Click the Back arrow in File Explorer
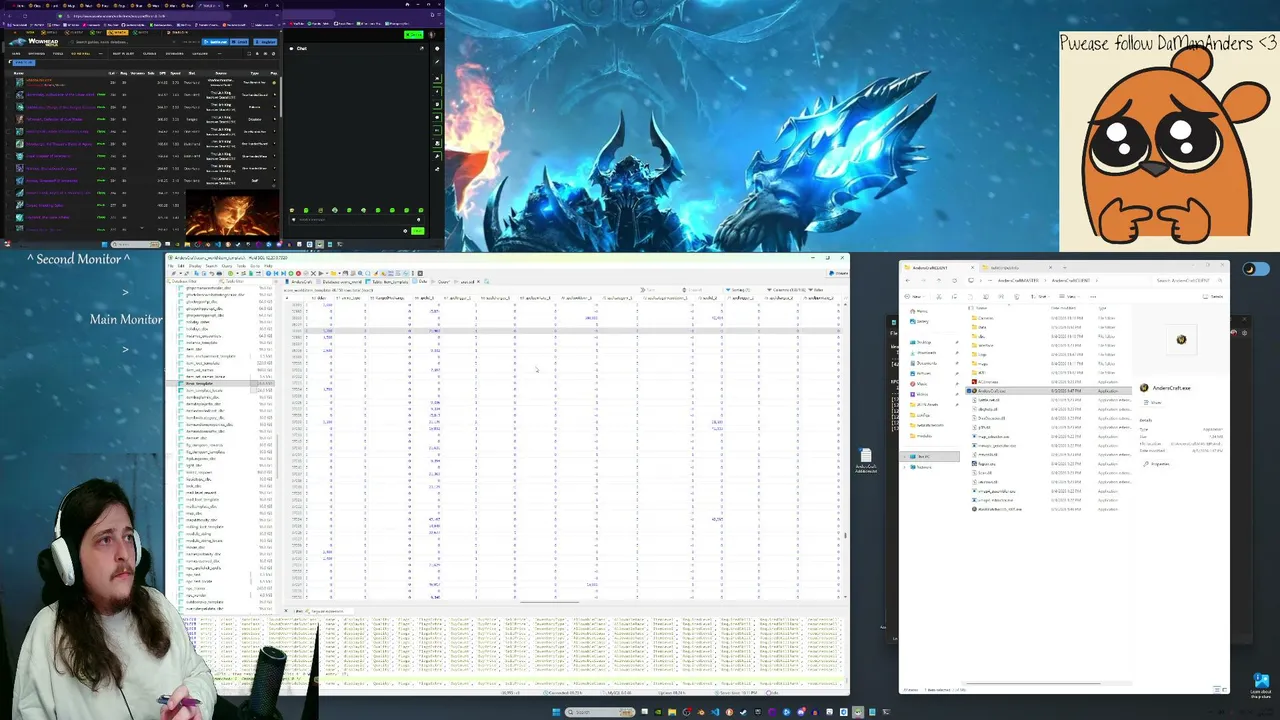The width and height of the screenshot is (1280, 720). coord(908,281)
